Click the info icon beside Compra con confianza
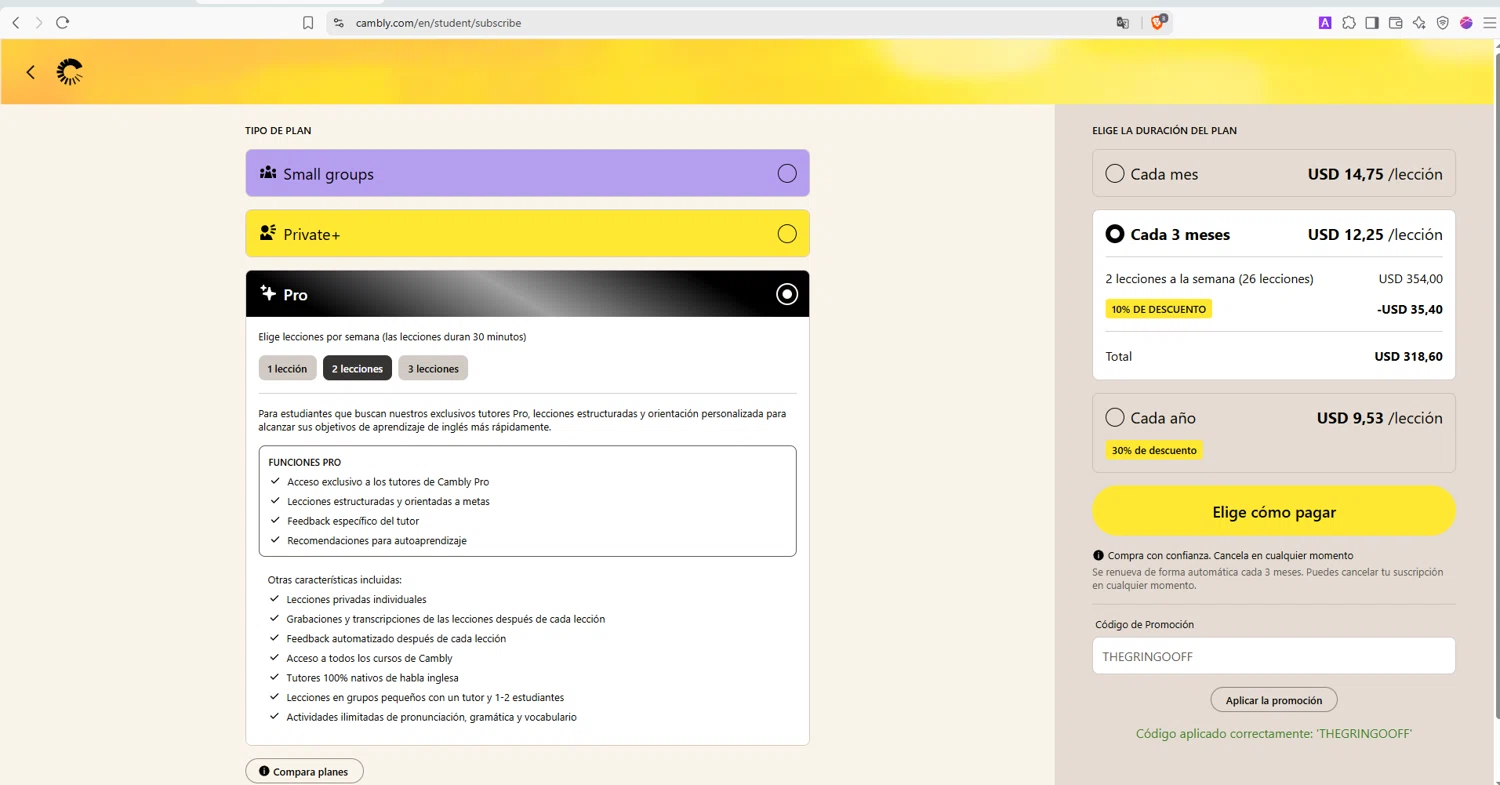 pyautogui.click(x=1098, y=555)
